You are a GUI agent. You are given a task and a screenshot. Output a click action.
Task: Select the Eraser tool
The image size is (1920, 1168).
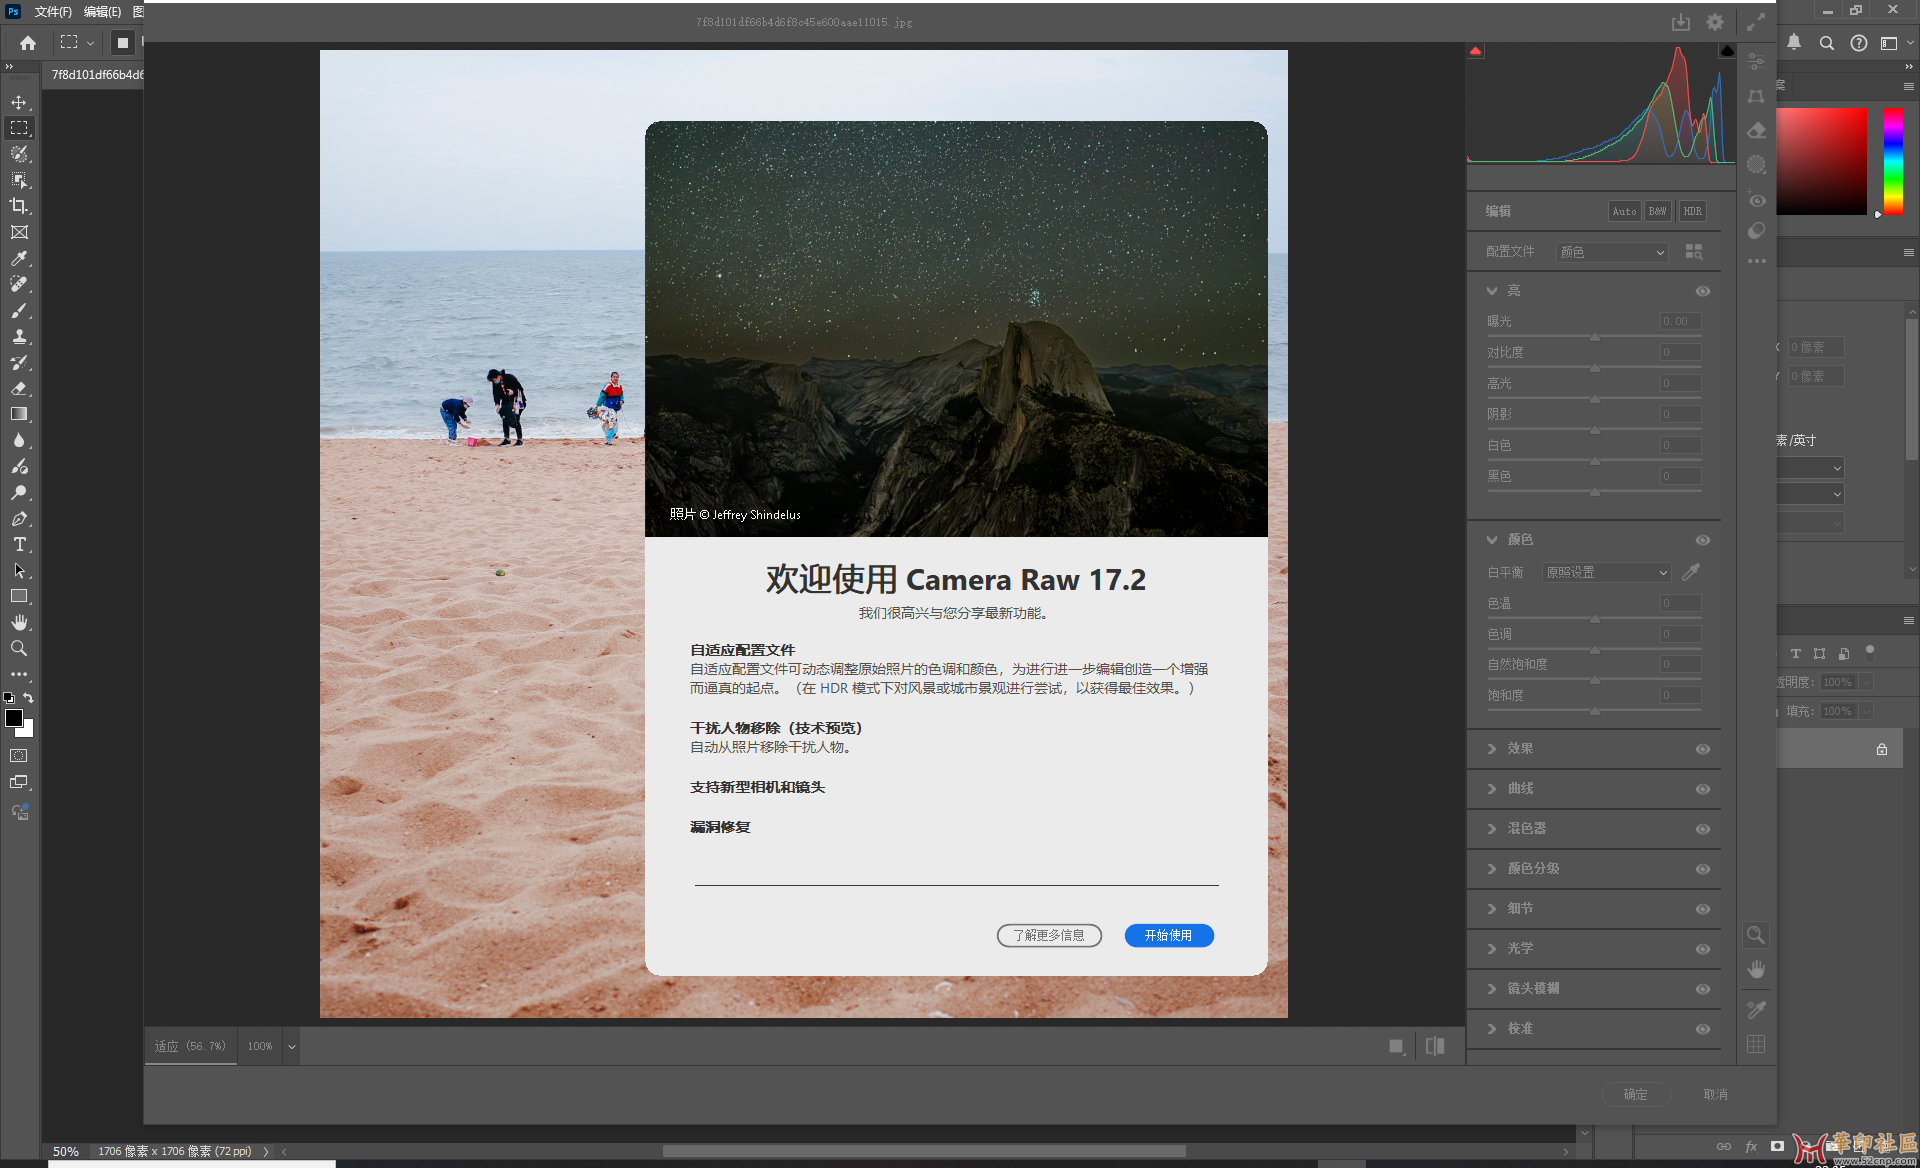(x=19, y=388)
